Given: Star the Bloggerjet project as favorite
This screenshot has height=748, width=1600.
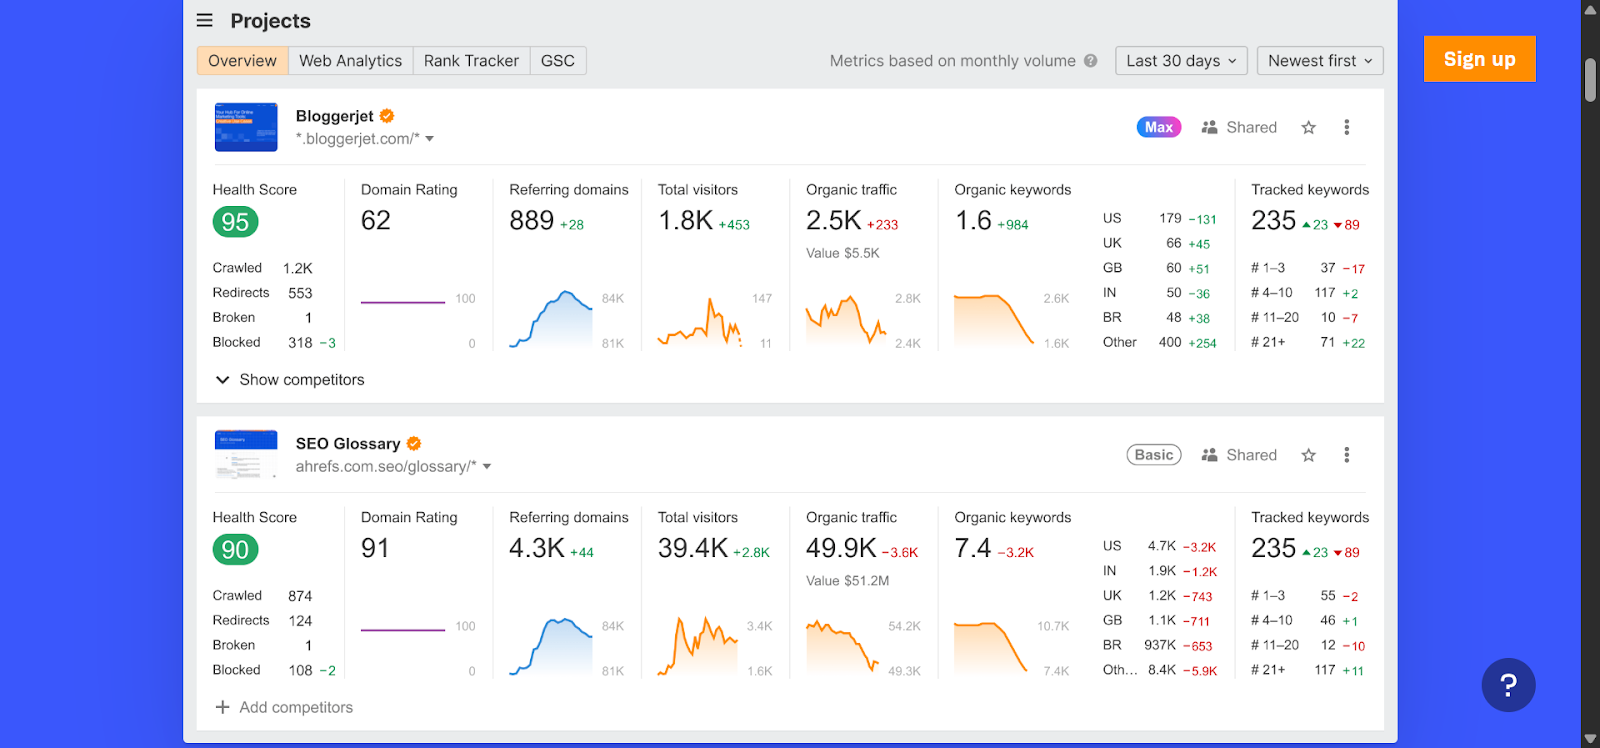Looking at the screenshot, I should click(x=1308, y=128).
